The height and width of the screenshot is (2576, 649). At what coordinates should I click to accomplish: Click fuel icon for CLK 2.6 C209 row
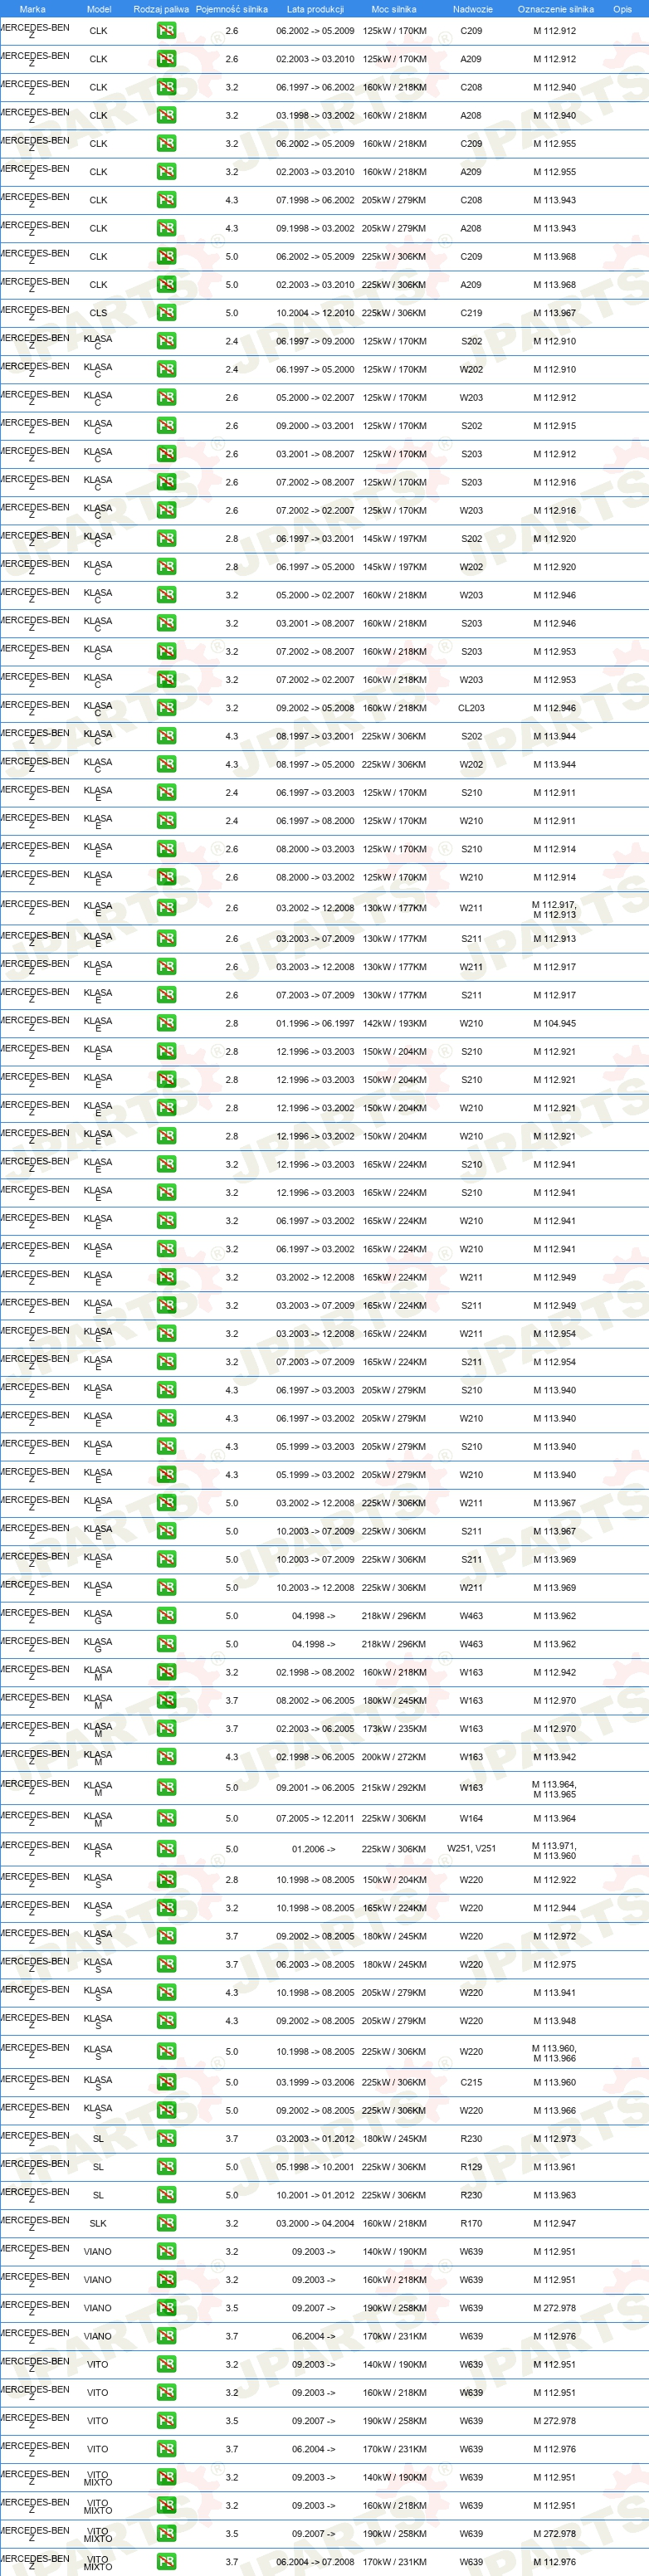(x=166, y=31)
